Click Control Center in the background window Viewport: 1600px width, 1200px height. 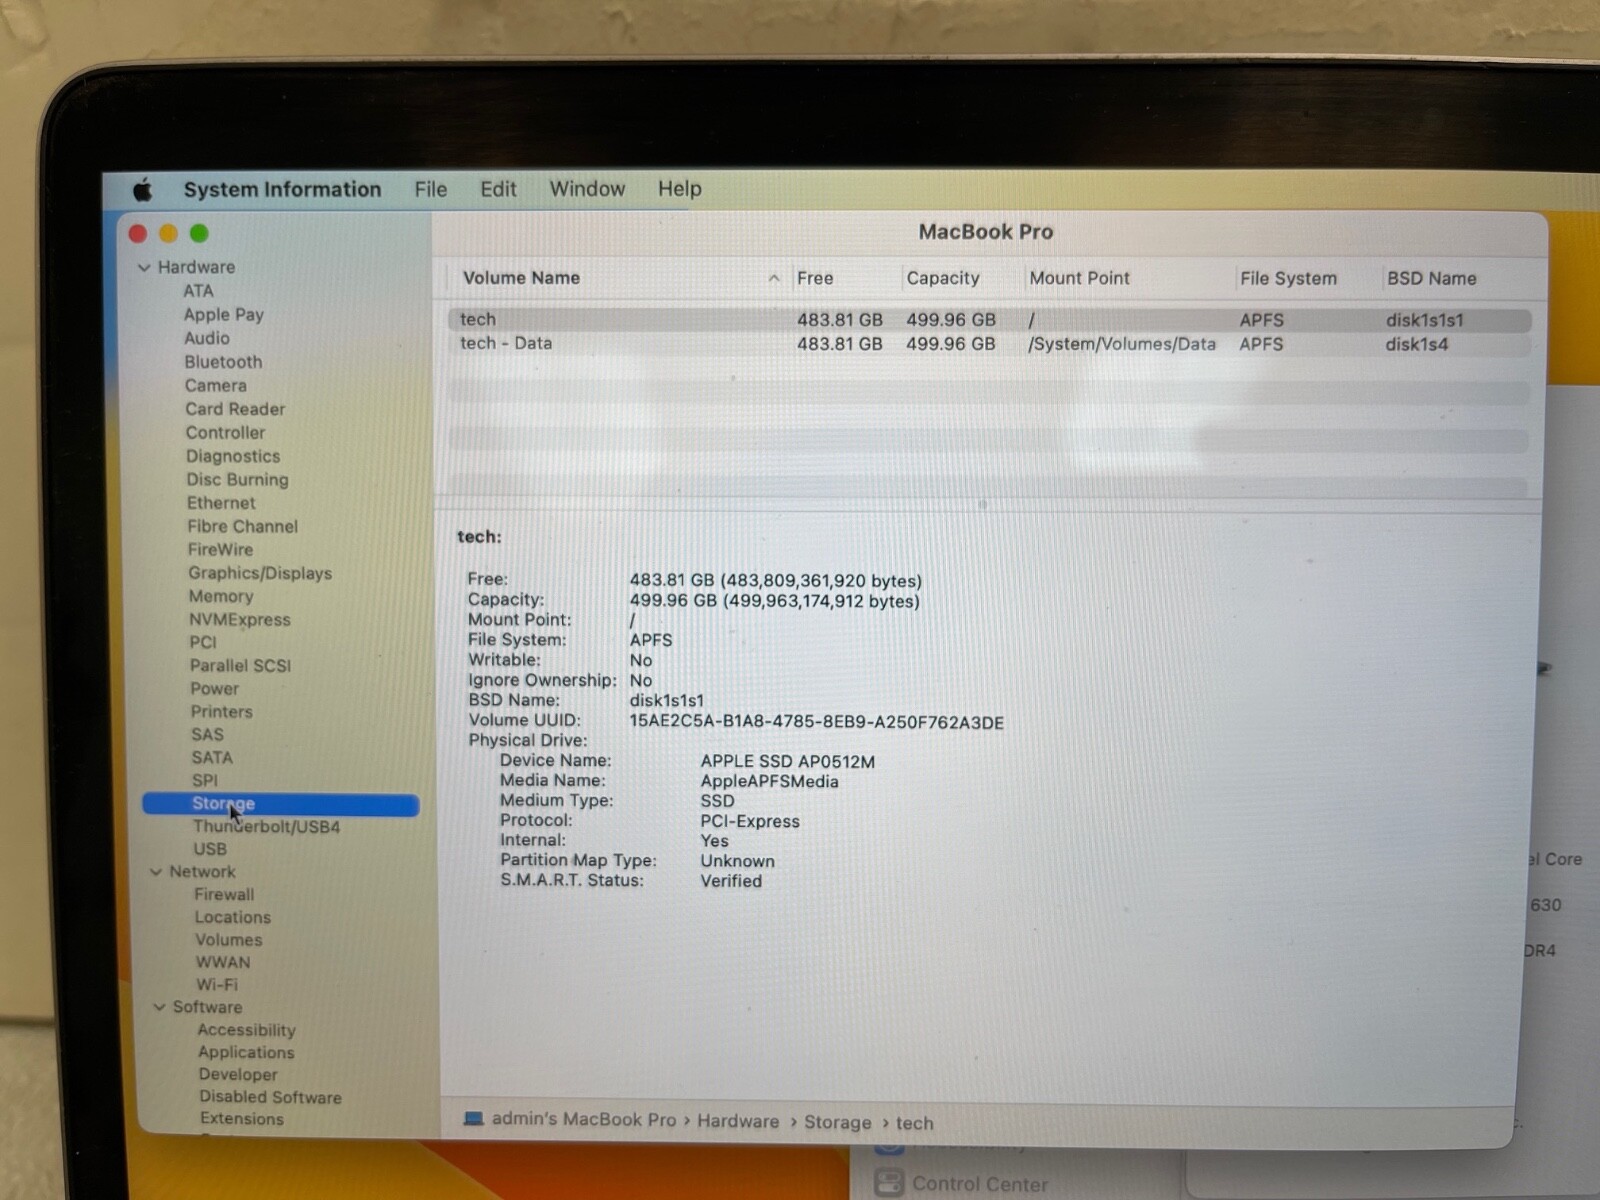click(x=980, y=1184)
